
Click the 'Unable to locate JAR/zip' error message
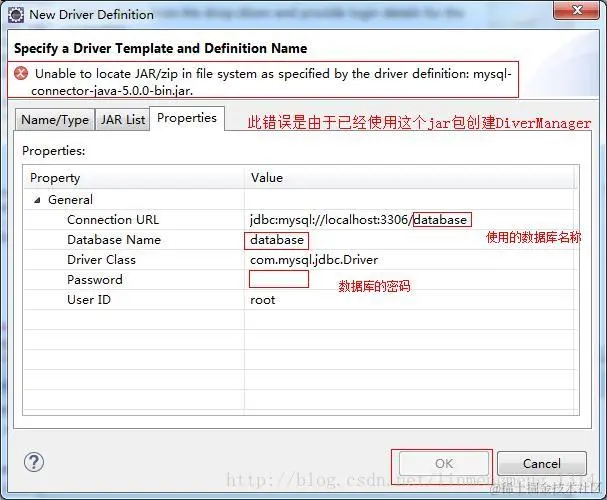click(271, 82)
